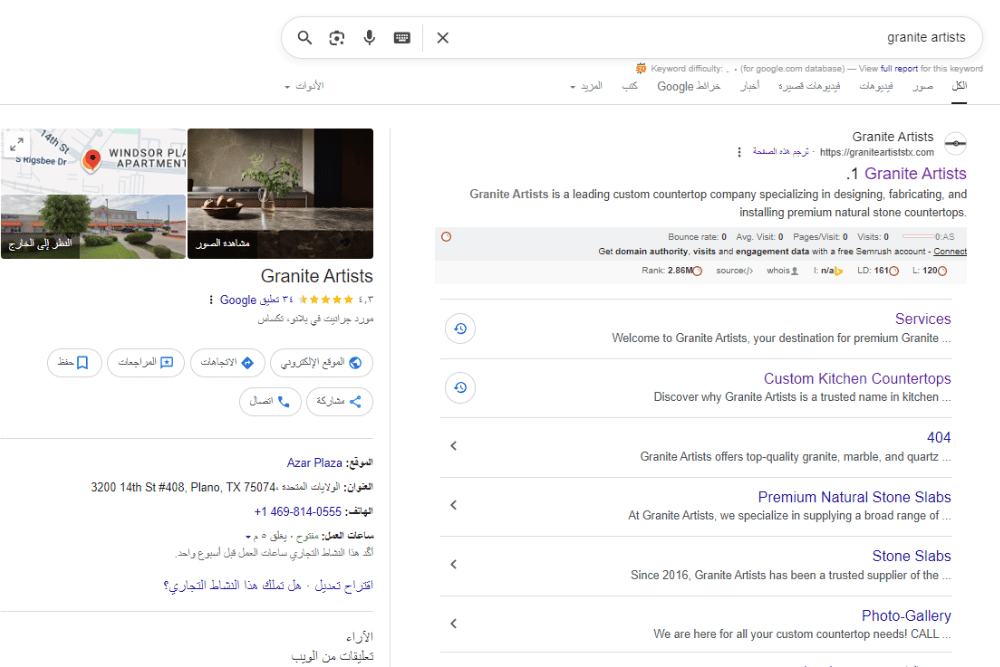The height and width of the screenshot is (667, 1000).
Task: Click 'هل تملك هذا النشاط التجاري؟' link
Action: click(232, 585)
